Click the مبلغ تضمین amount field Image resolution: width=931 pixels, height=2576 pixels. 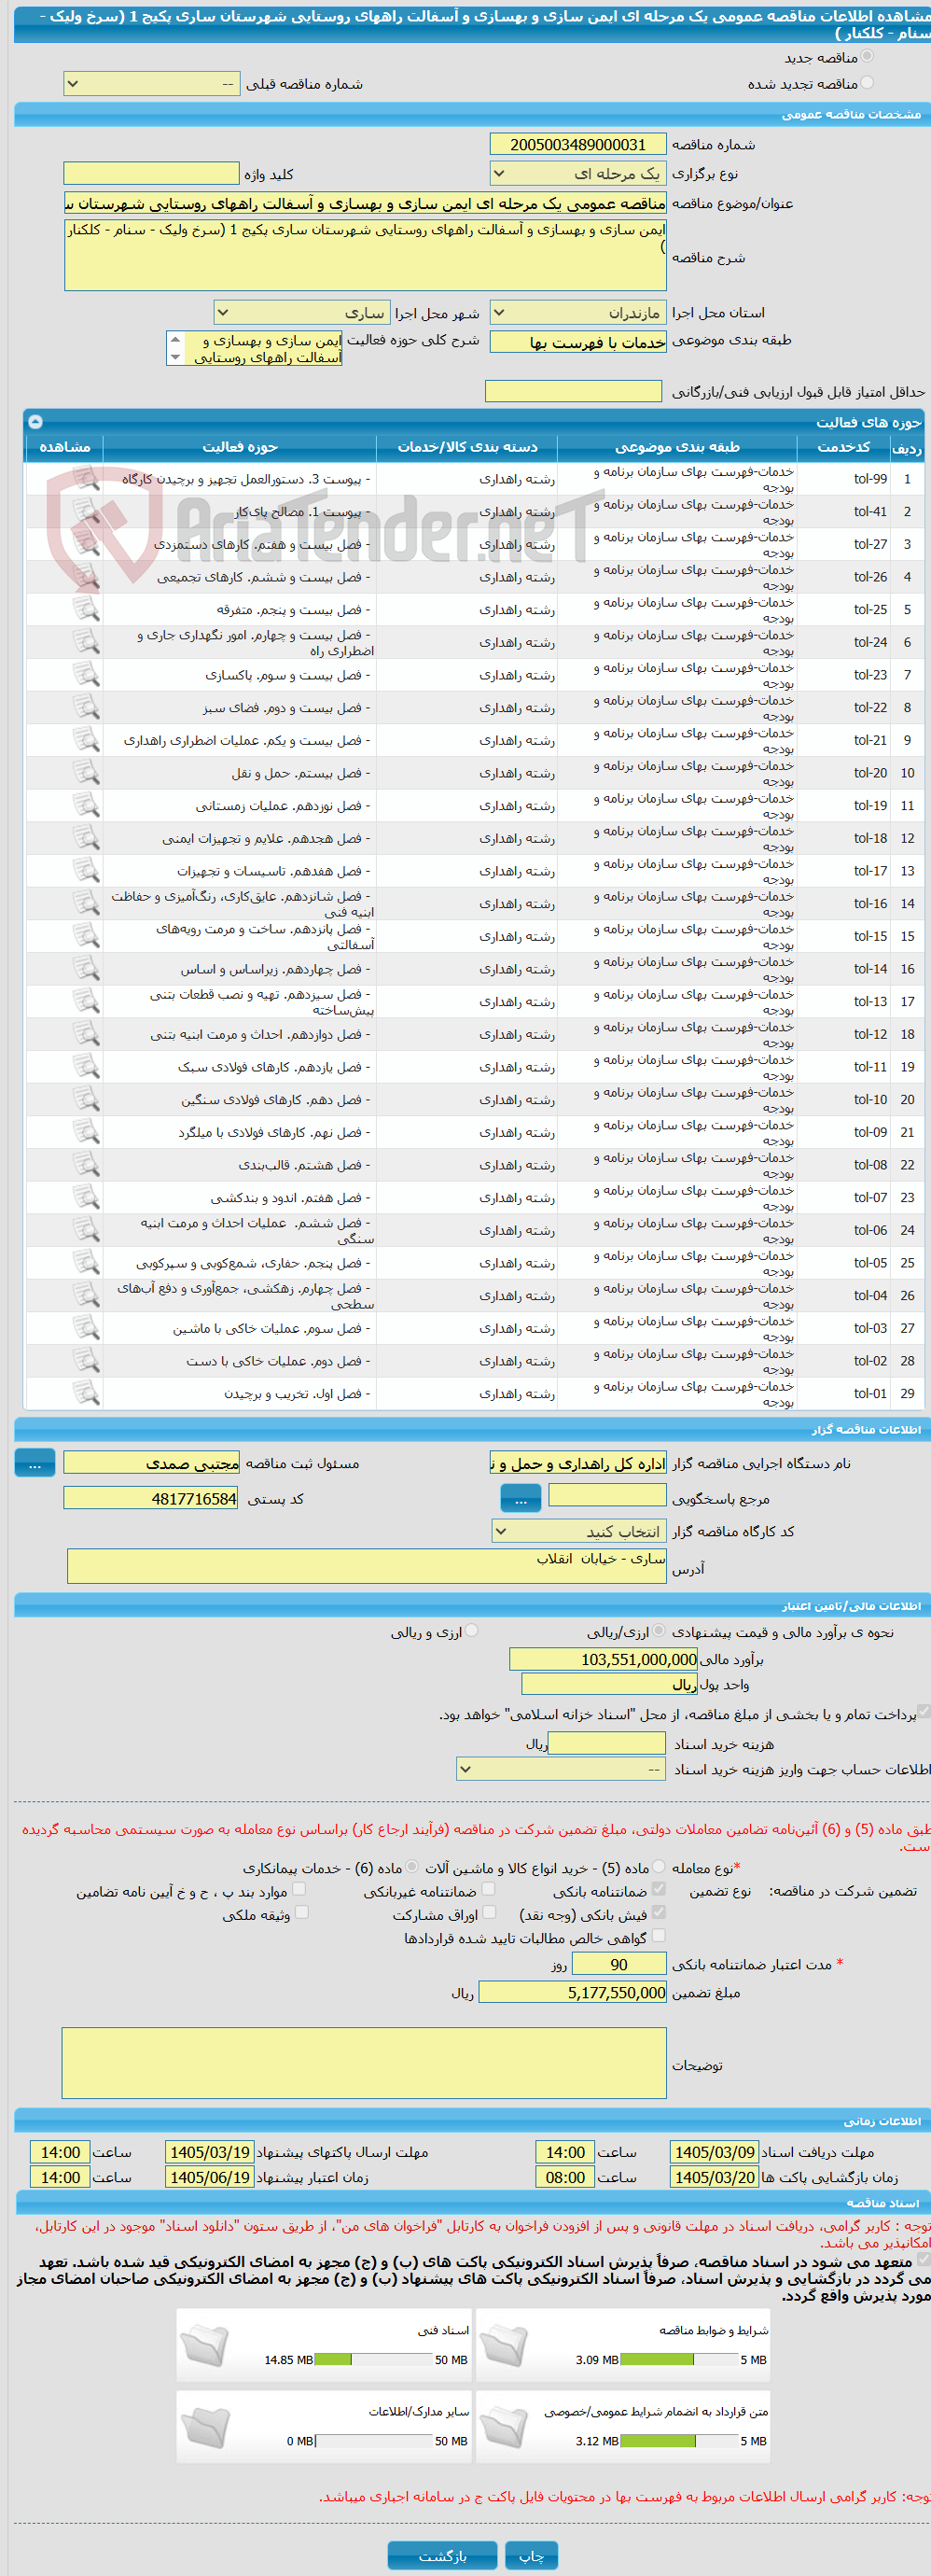coord(573,1993)
